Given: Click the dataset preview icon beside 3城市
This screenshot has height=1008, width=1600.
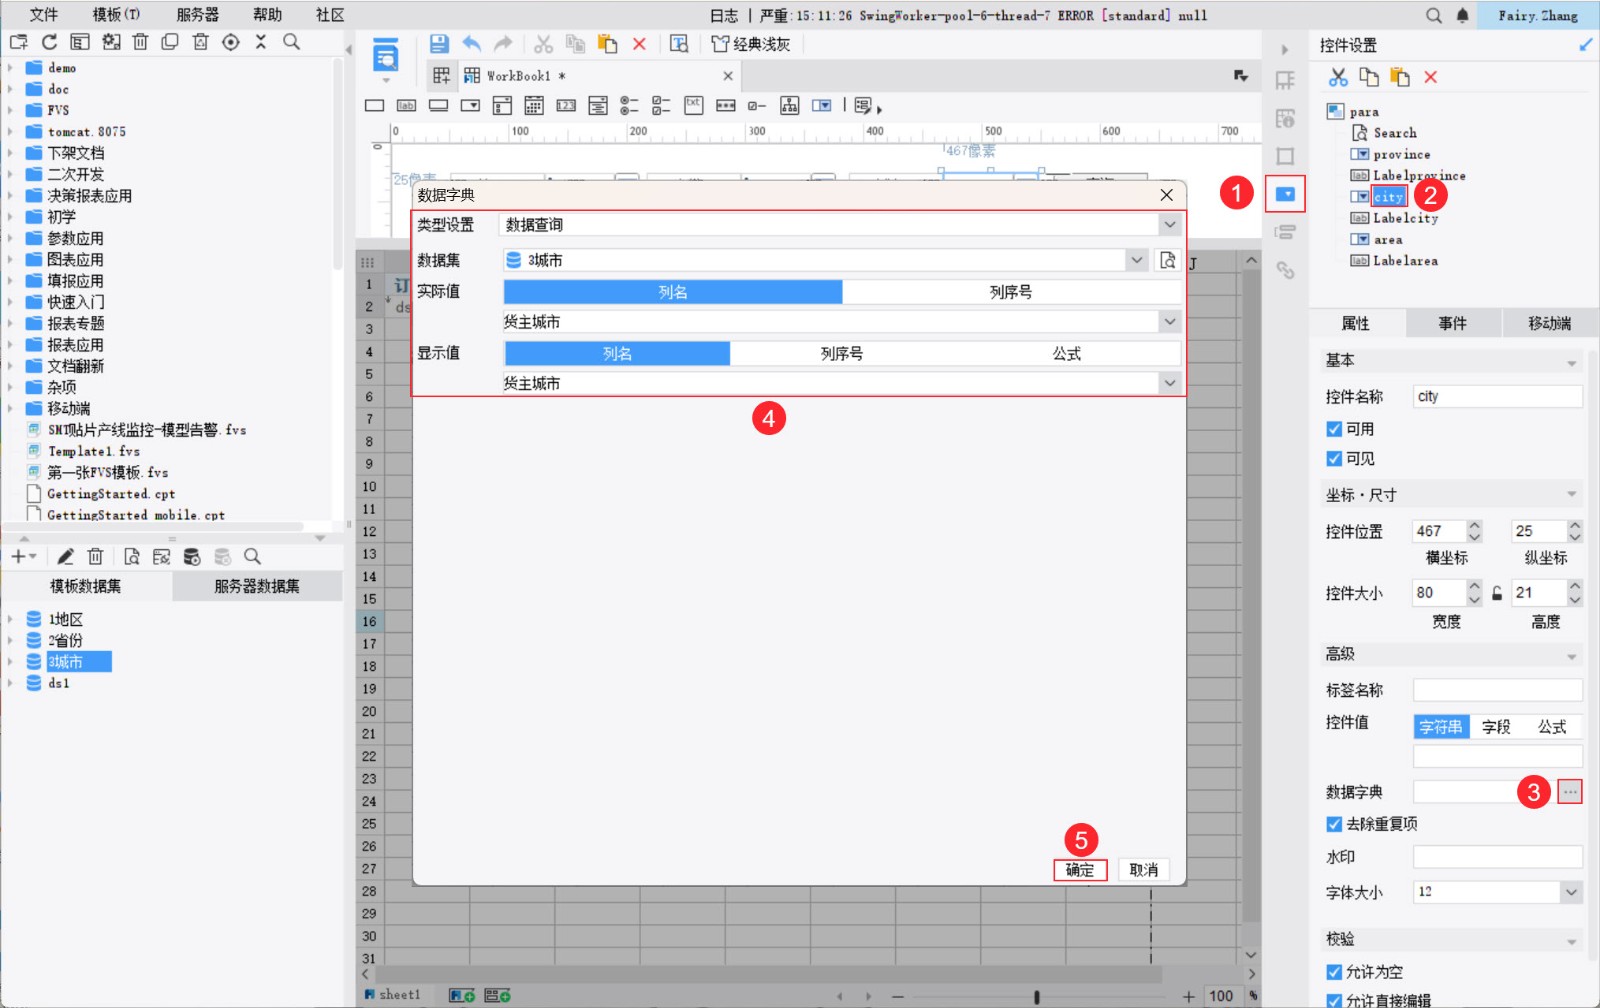Looking at the screenshot, I should [x=1168, y=261].
